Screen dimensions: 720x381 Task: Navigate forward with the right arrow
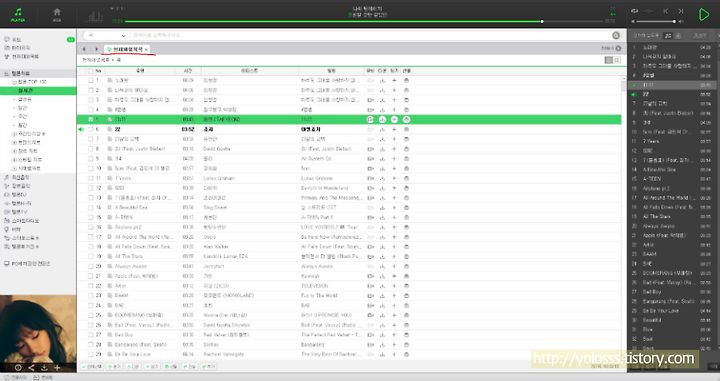[x=96, y=49]
